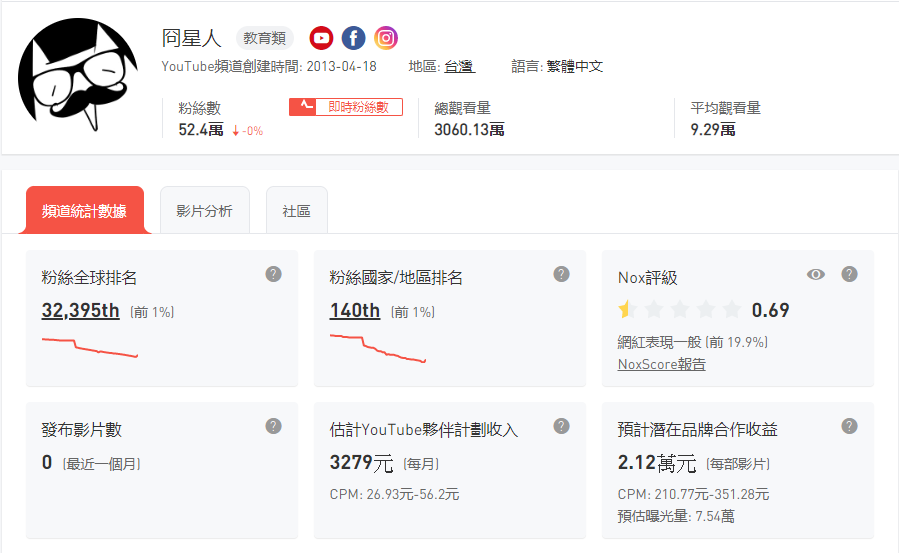The height and width of the screenshot is (553, 899).
Task: Click the Nox score 0.69
Action: (771, 311)
